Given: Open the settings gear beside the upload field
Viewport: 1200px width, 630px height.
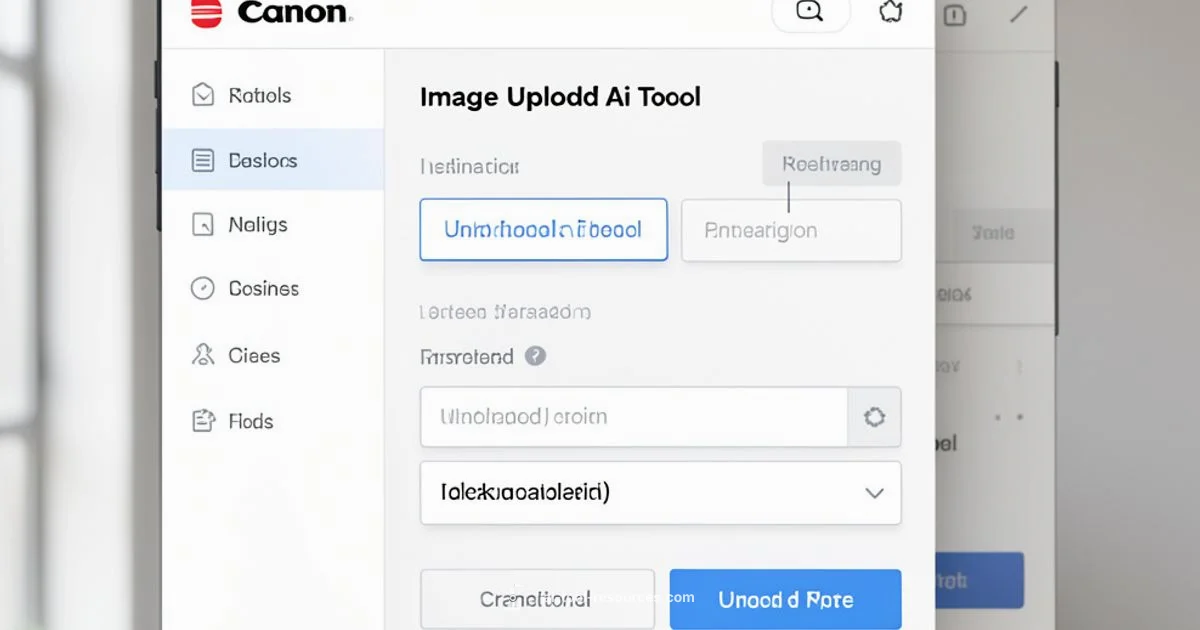Looking at the screenshot, I should tap(874, 417).
